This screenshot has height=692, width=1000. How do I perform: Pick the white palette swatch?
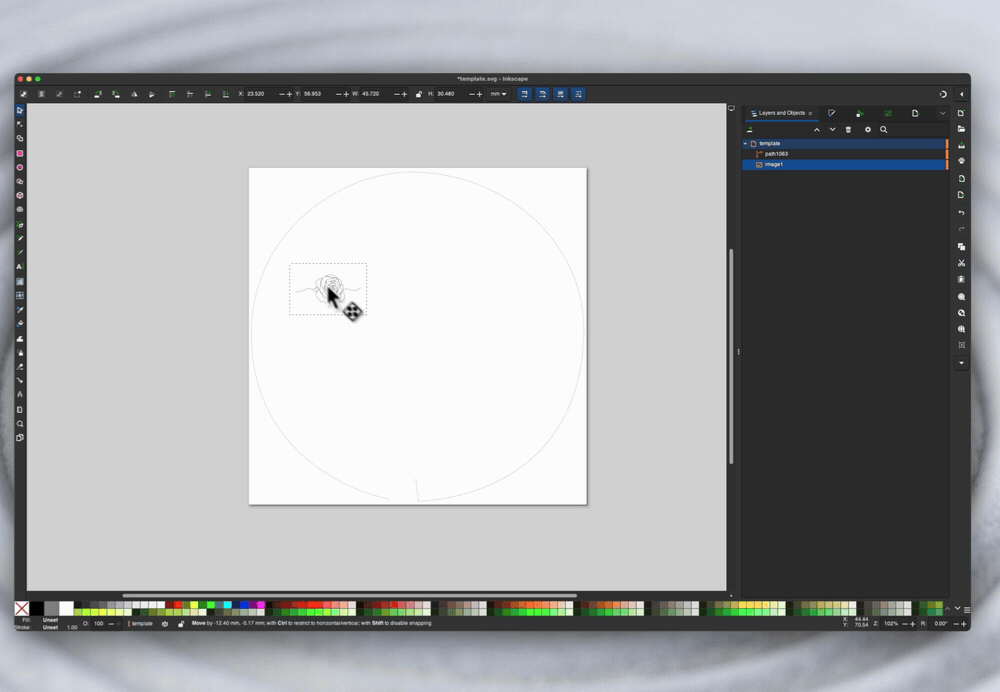[66, 608]
